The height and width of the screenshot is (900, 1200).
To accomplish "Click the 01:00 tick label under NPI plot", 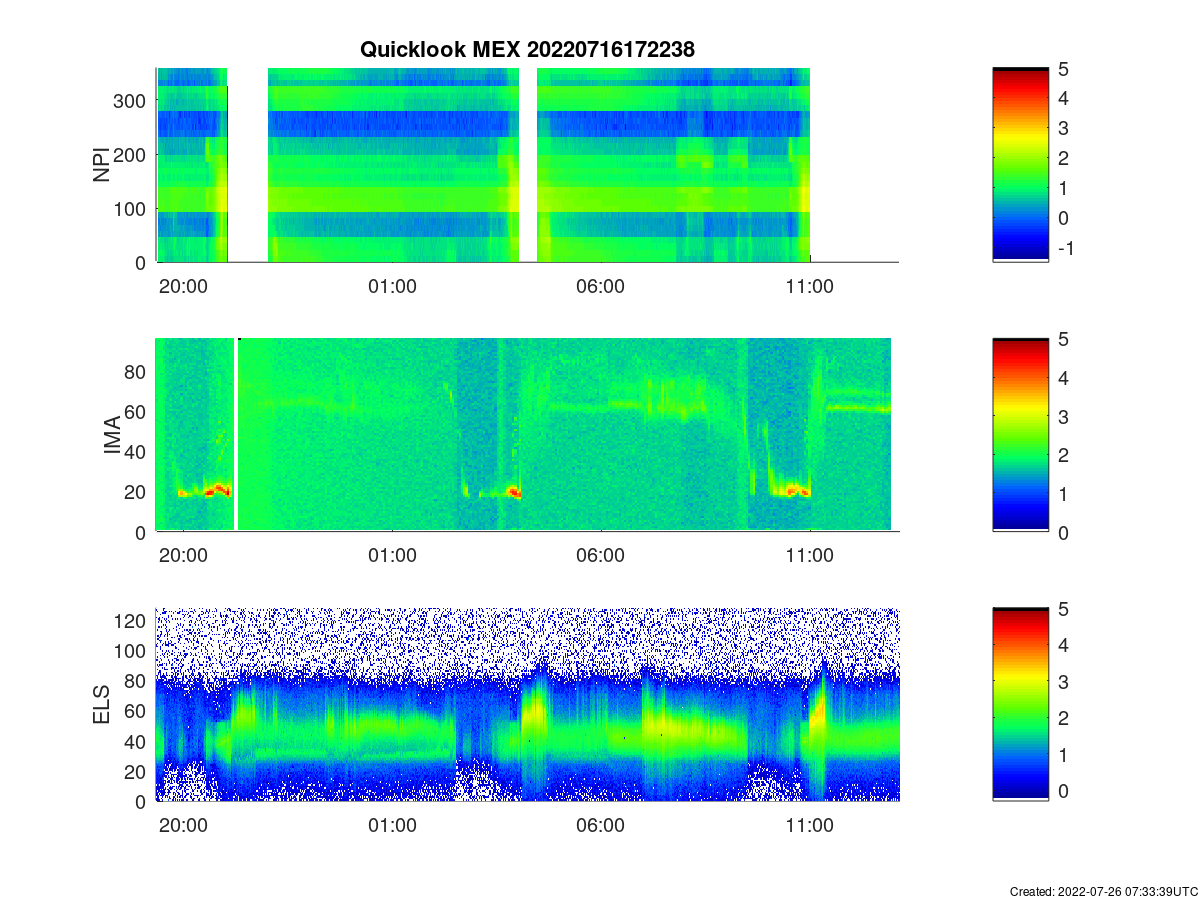I will [x=392, y=286].
